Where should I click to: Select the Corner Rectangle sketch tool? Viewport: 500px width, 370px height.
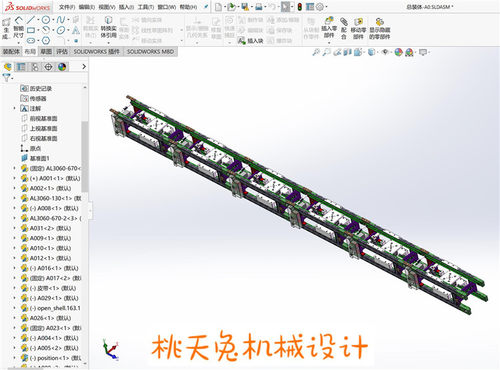pos(31,30)
